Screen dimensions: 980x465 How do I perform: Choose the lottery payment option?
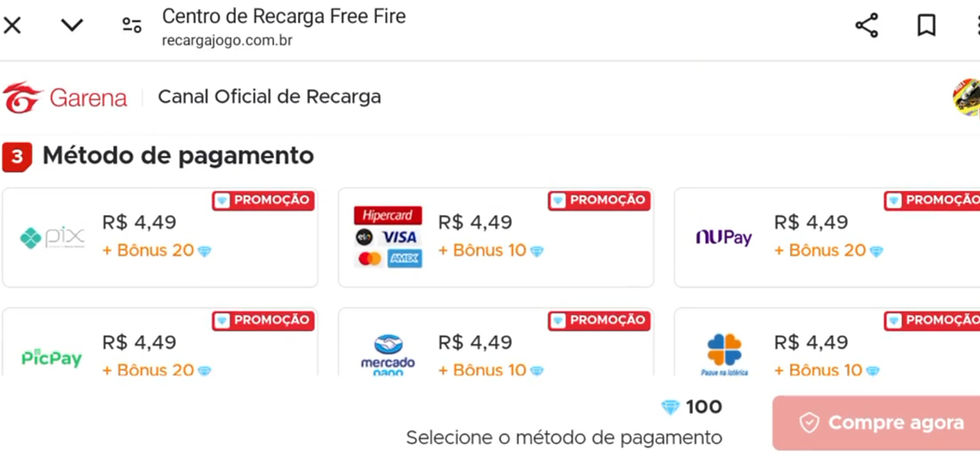828,345
